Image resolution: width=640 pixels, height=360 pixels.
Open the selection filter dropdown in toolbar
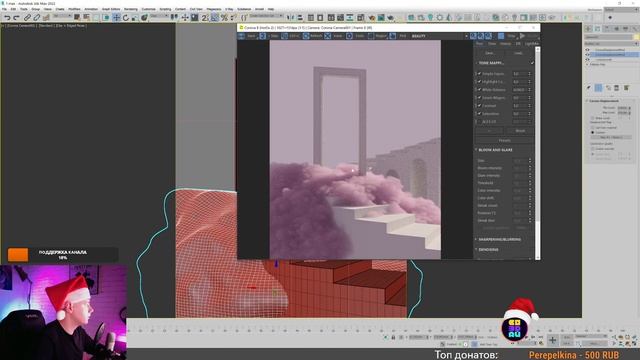[x=62, y=16]
